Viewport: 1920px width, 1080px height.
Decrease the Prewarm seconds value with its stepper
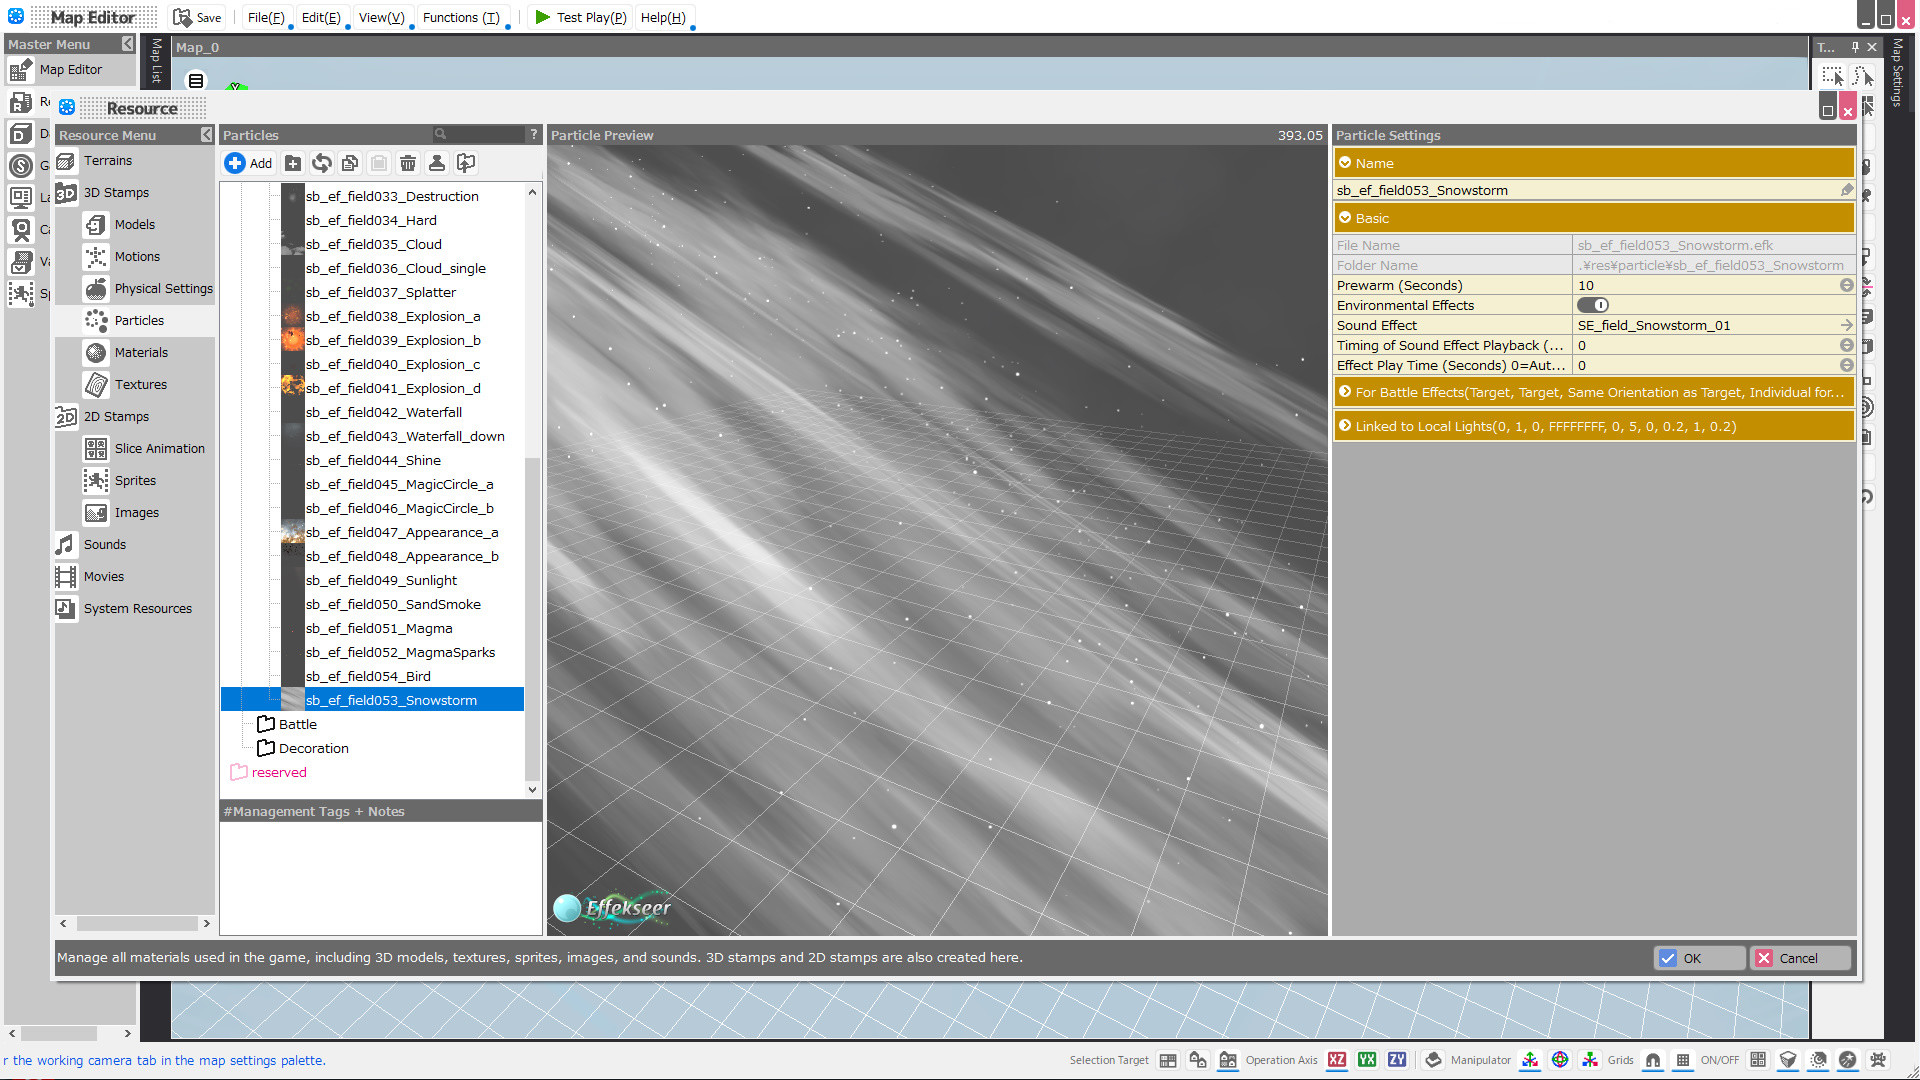[x=1846, y=289]
